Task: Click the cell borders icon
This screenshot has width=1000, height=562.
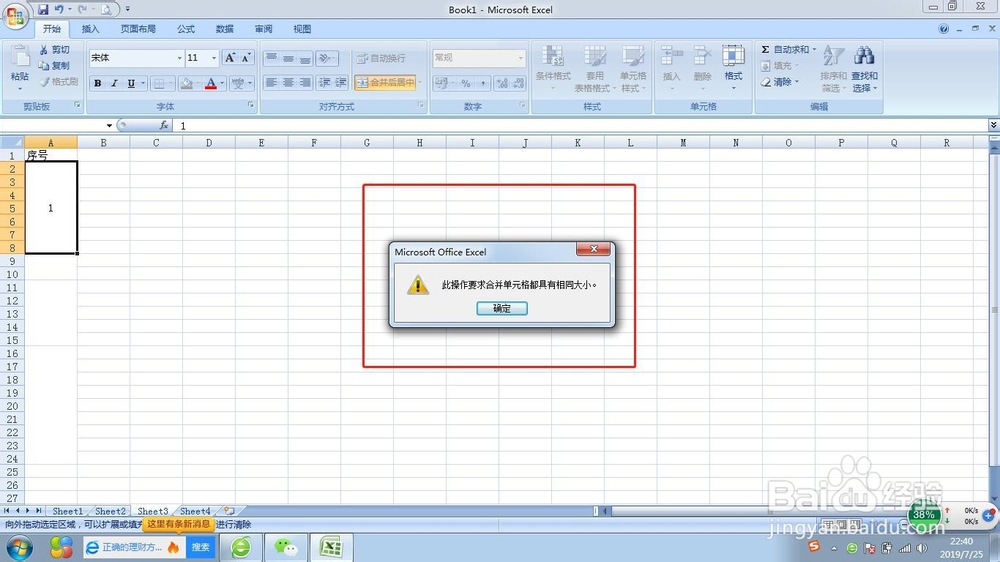Action: click(x=159, y=83)
